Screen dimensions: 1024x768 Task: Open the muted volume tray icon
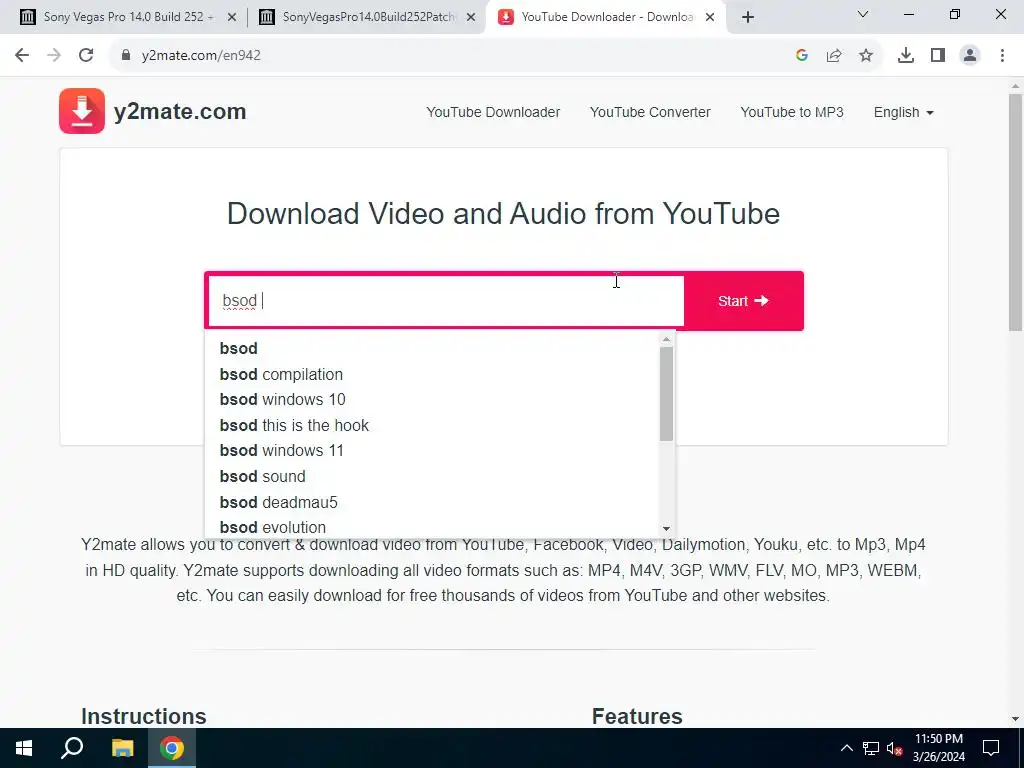pyautogui.click(x=894, y=748)
